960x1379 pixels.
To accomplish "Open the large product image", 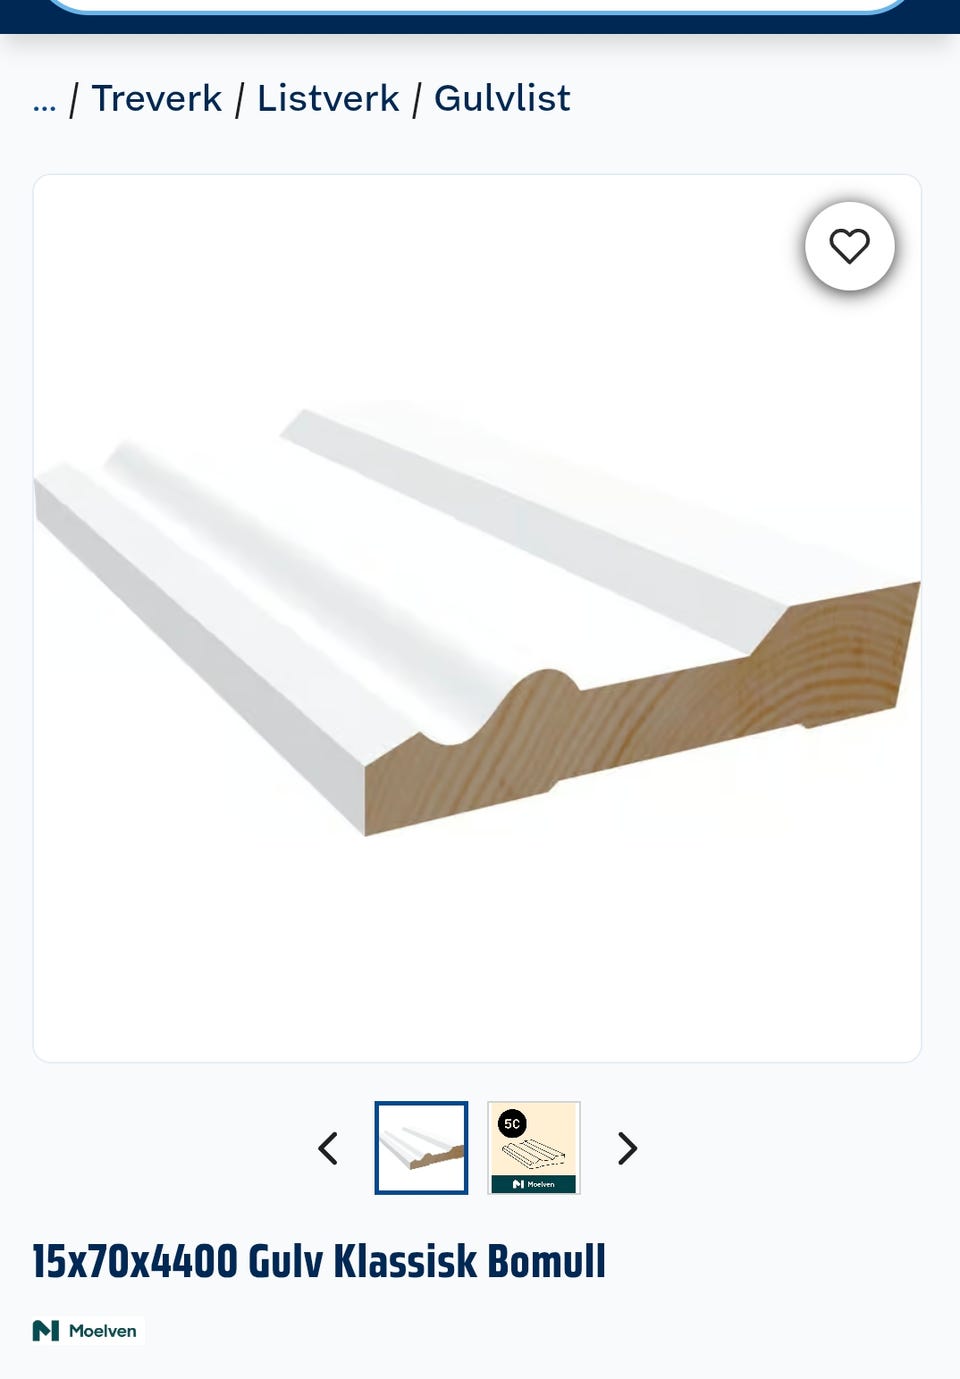I will coord(477,618).
